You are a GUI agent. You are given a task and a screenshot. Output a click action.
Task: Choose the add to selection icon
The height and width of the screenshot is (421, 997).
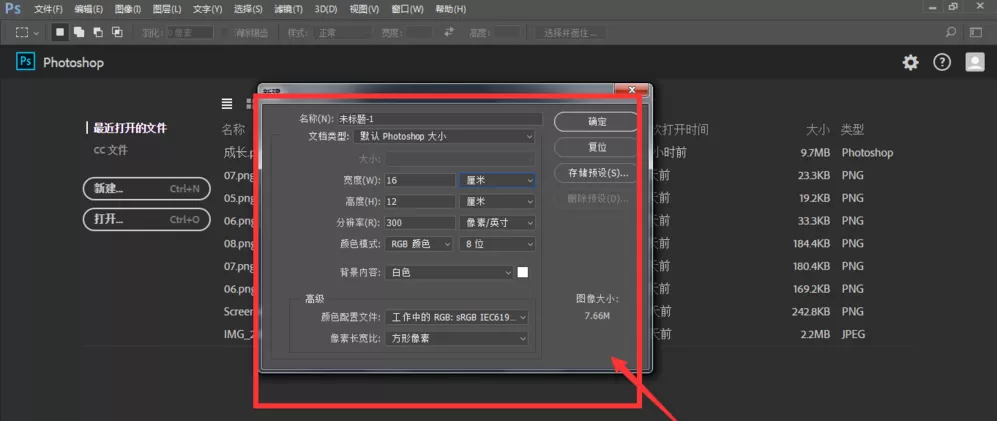click(x=79, y=32)
